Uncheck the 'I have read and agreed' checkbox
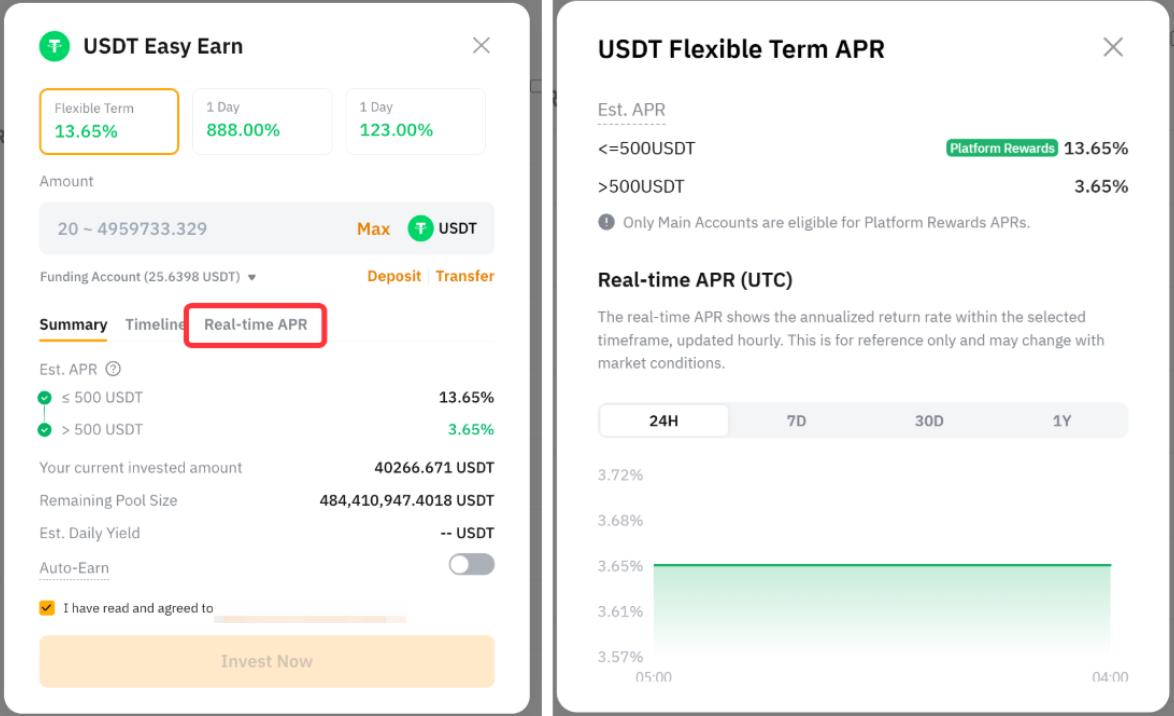1174x716 pixels. point(47,608)
